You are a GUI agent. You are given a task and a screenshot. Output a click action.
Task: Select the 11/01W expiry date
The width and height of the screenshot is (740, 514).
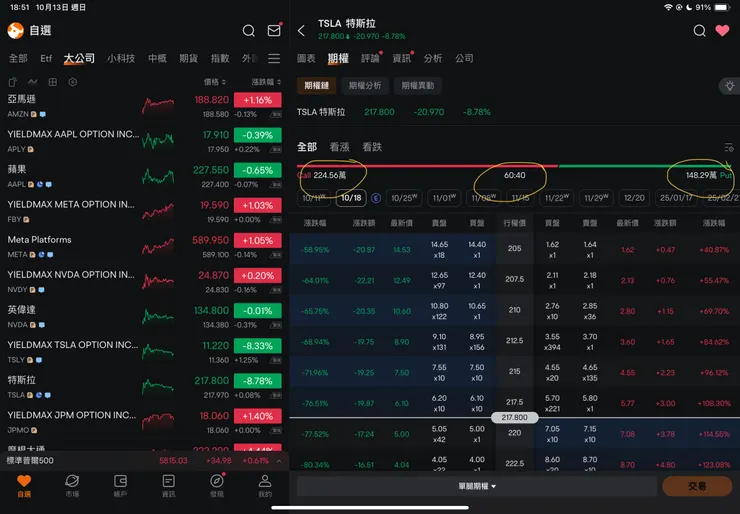click(445, 198)
